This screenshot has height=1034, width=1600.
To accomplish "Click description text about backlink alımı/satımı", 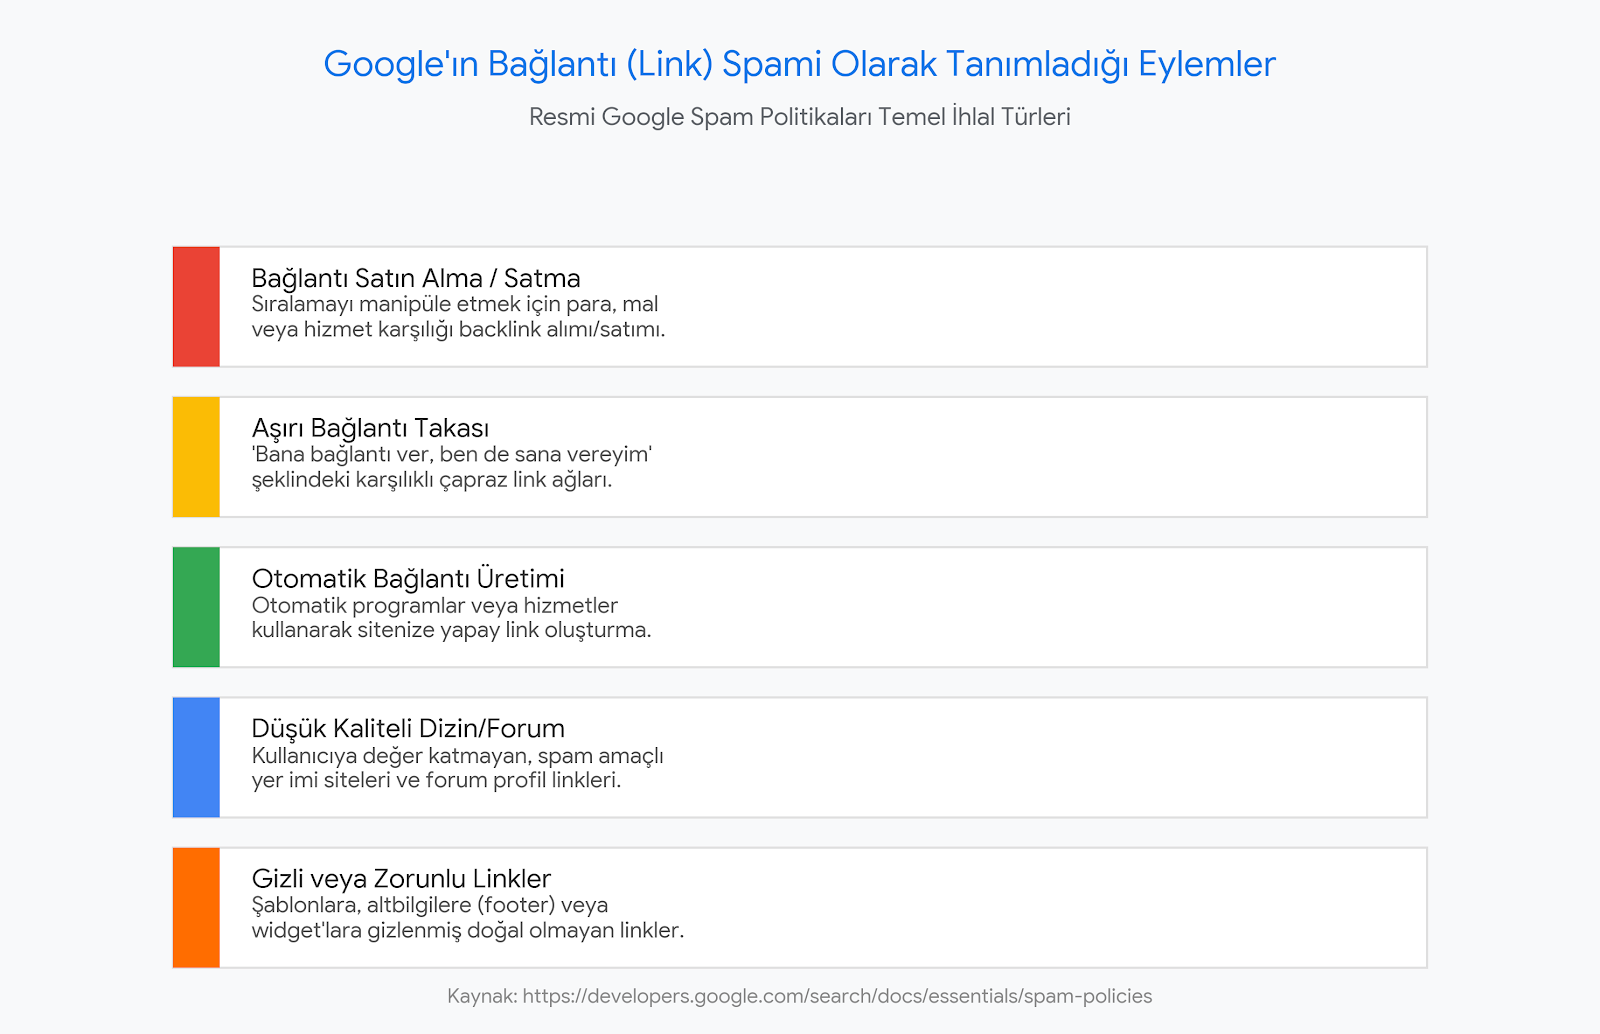I will pos(458,317).
